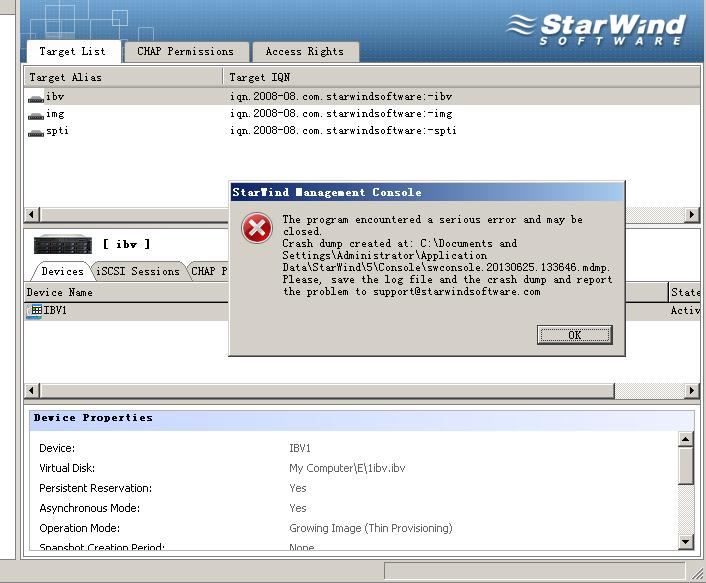
Task: Click the Operation Mode label
Action: (79, 528)
